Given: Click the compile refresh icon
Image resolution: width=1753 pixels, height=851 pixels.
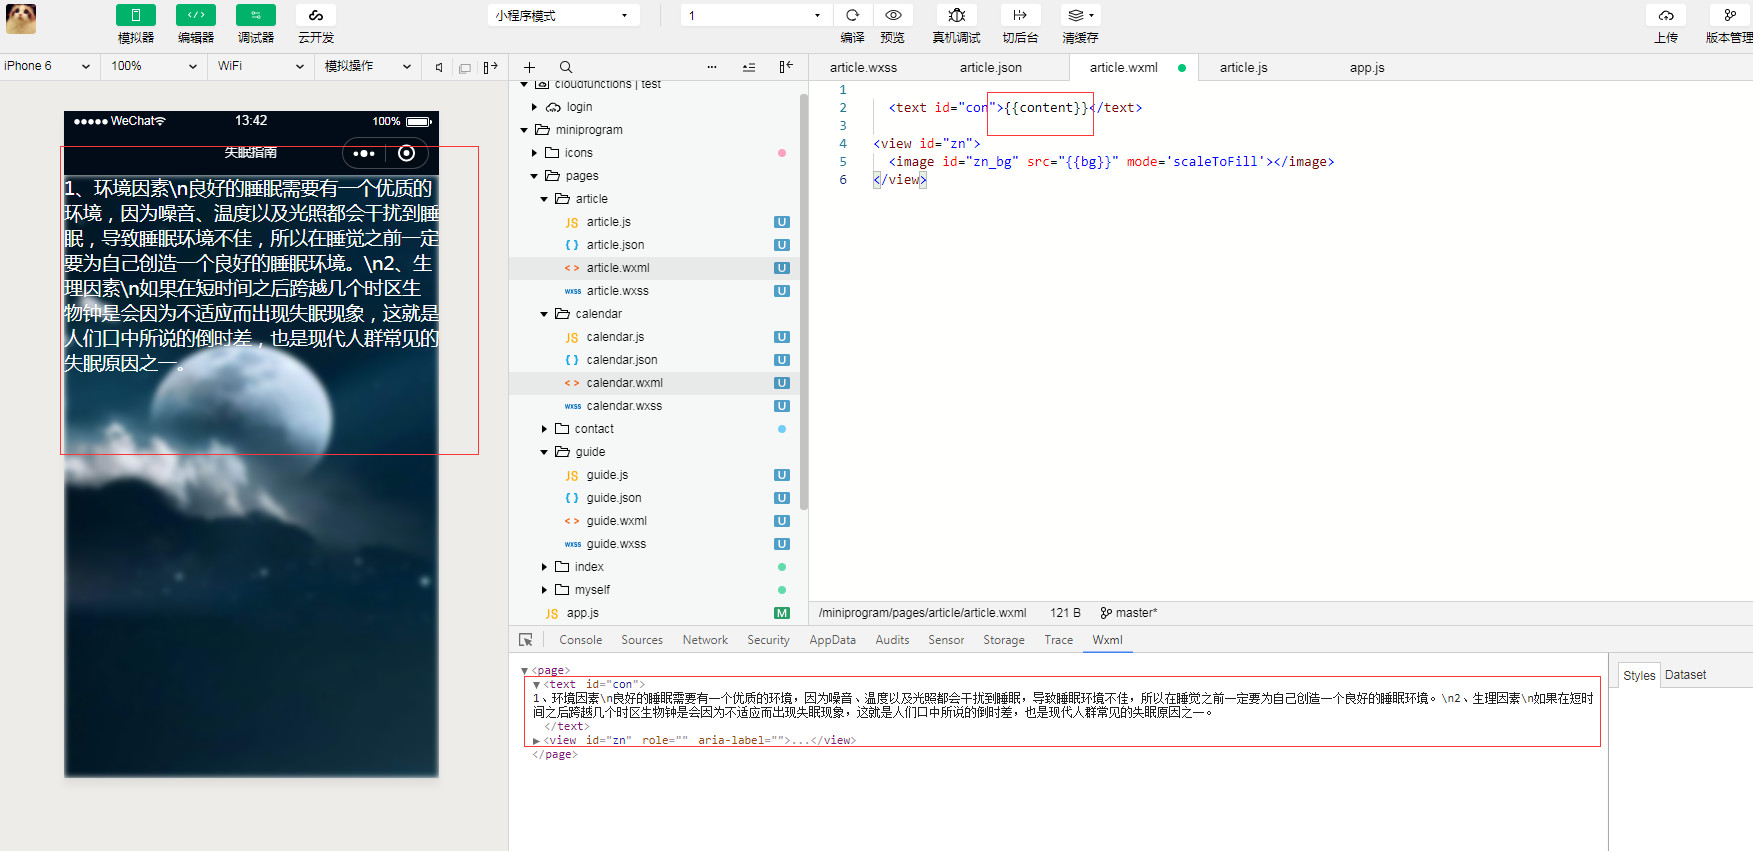Looking at the screenshot, I should (x=852, y=15).
